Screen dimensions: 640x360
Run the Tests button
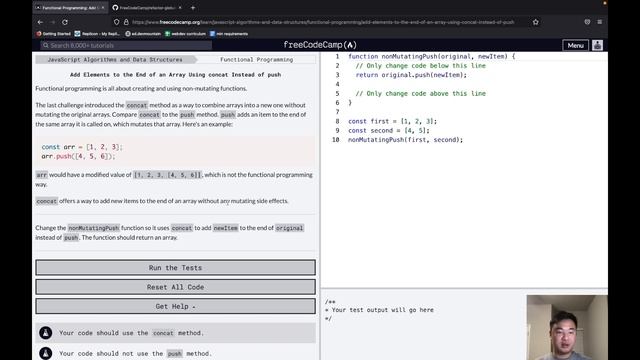[176, 268]
